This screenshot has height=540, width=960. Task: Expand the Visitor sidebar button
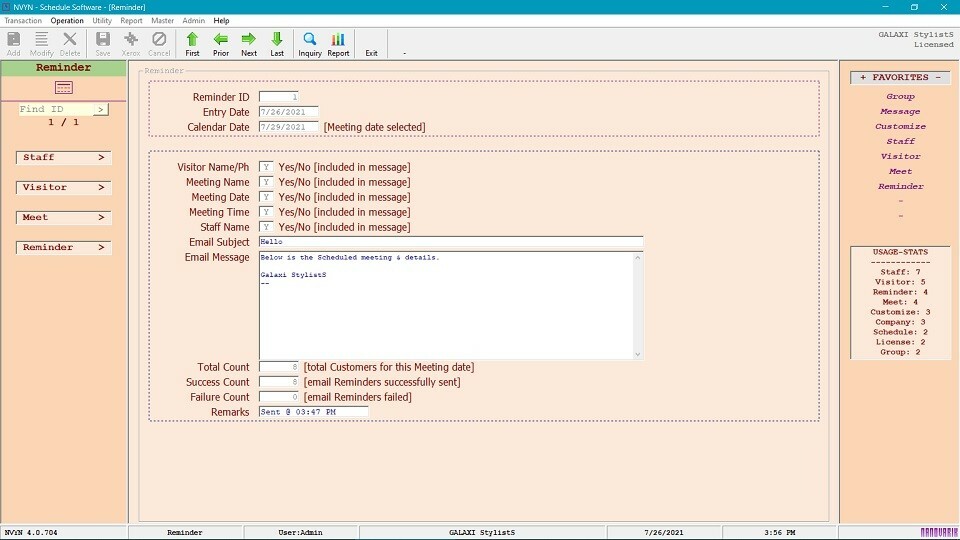point(64,187)
